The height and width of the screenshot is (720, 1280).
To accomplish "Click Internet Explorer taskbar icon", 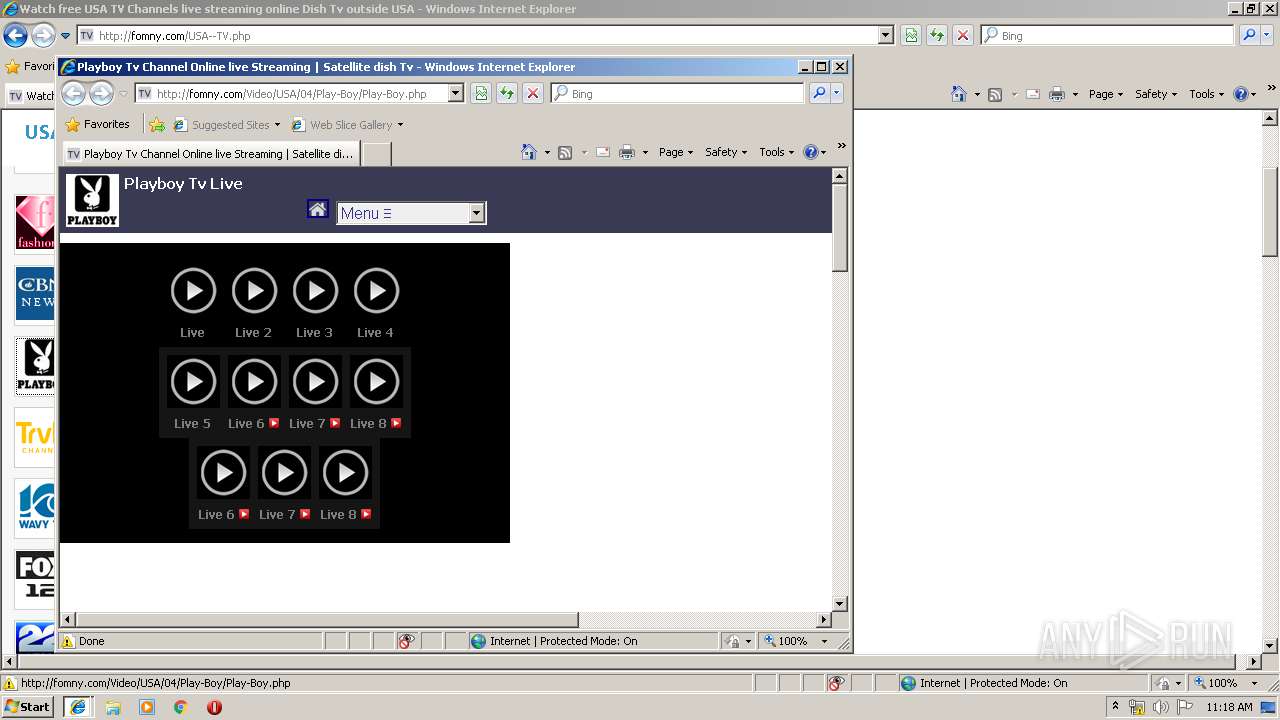I will coord(77,707).
